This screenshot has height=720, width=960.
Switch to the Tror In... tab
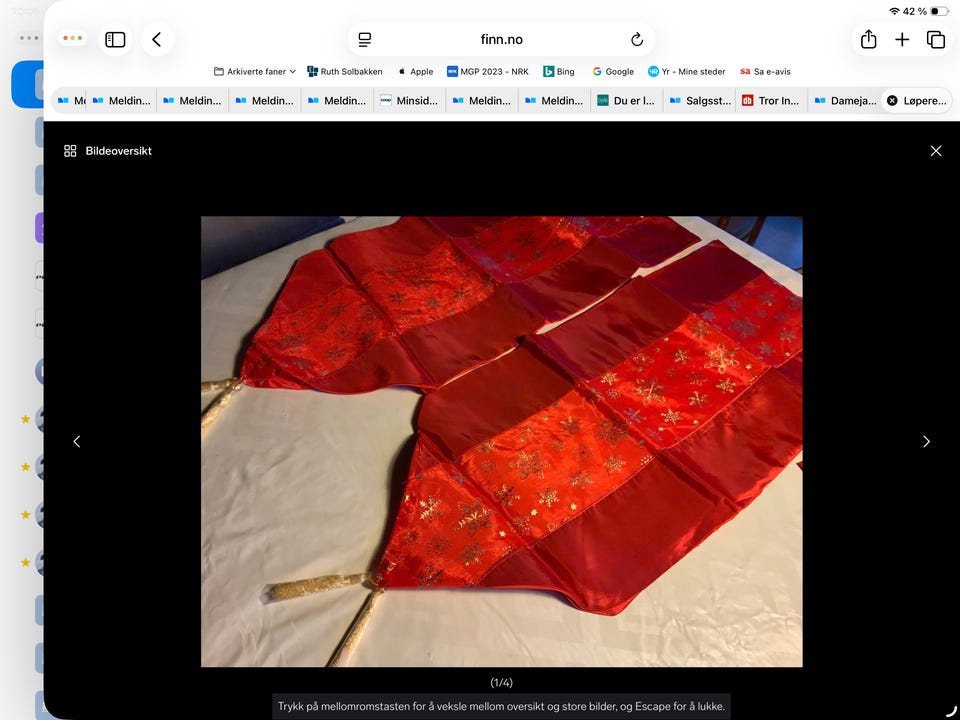(x=771, y=100)
